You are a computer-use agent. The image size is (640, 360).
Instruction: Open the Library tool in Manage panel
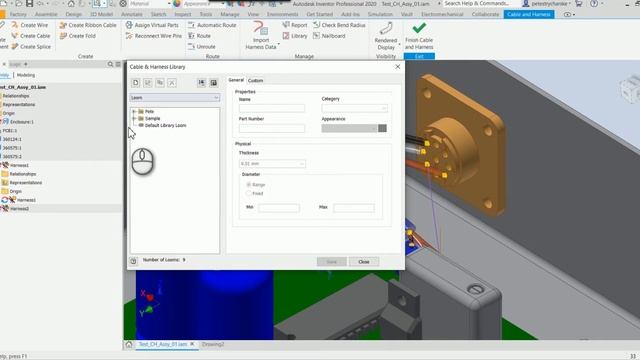294,36
